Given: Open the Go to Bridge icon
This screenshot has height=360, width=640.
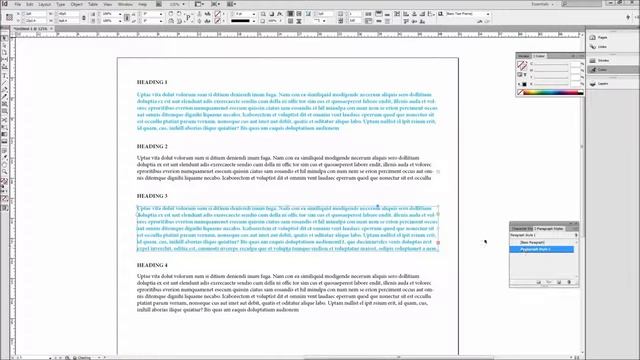Looking at the screenshot, I should pos(158,4).
